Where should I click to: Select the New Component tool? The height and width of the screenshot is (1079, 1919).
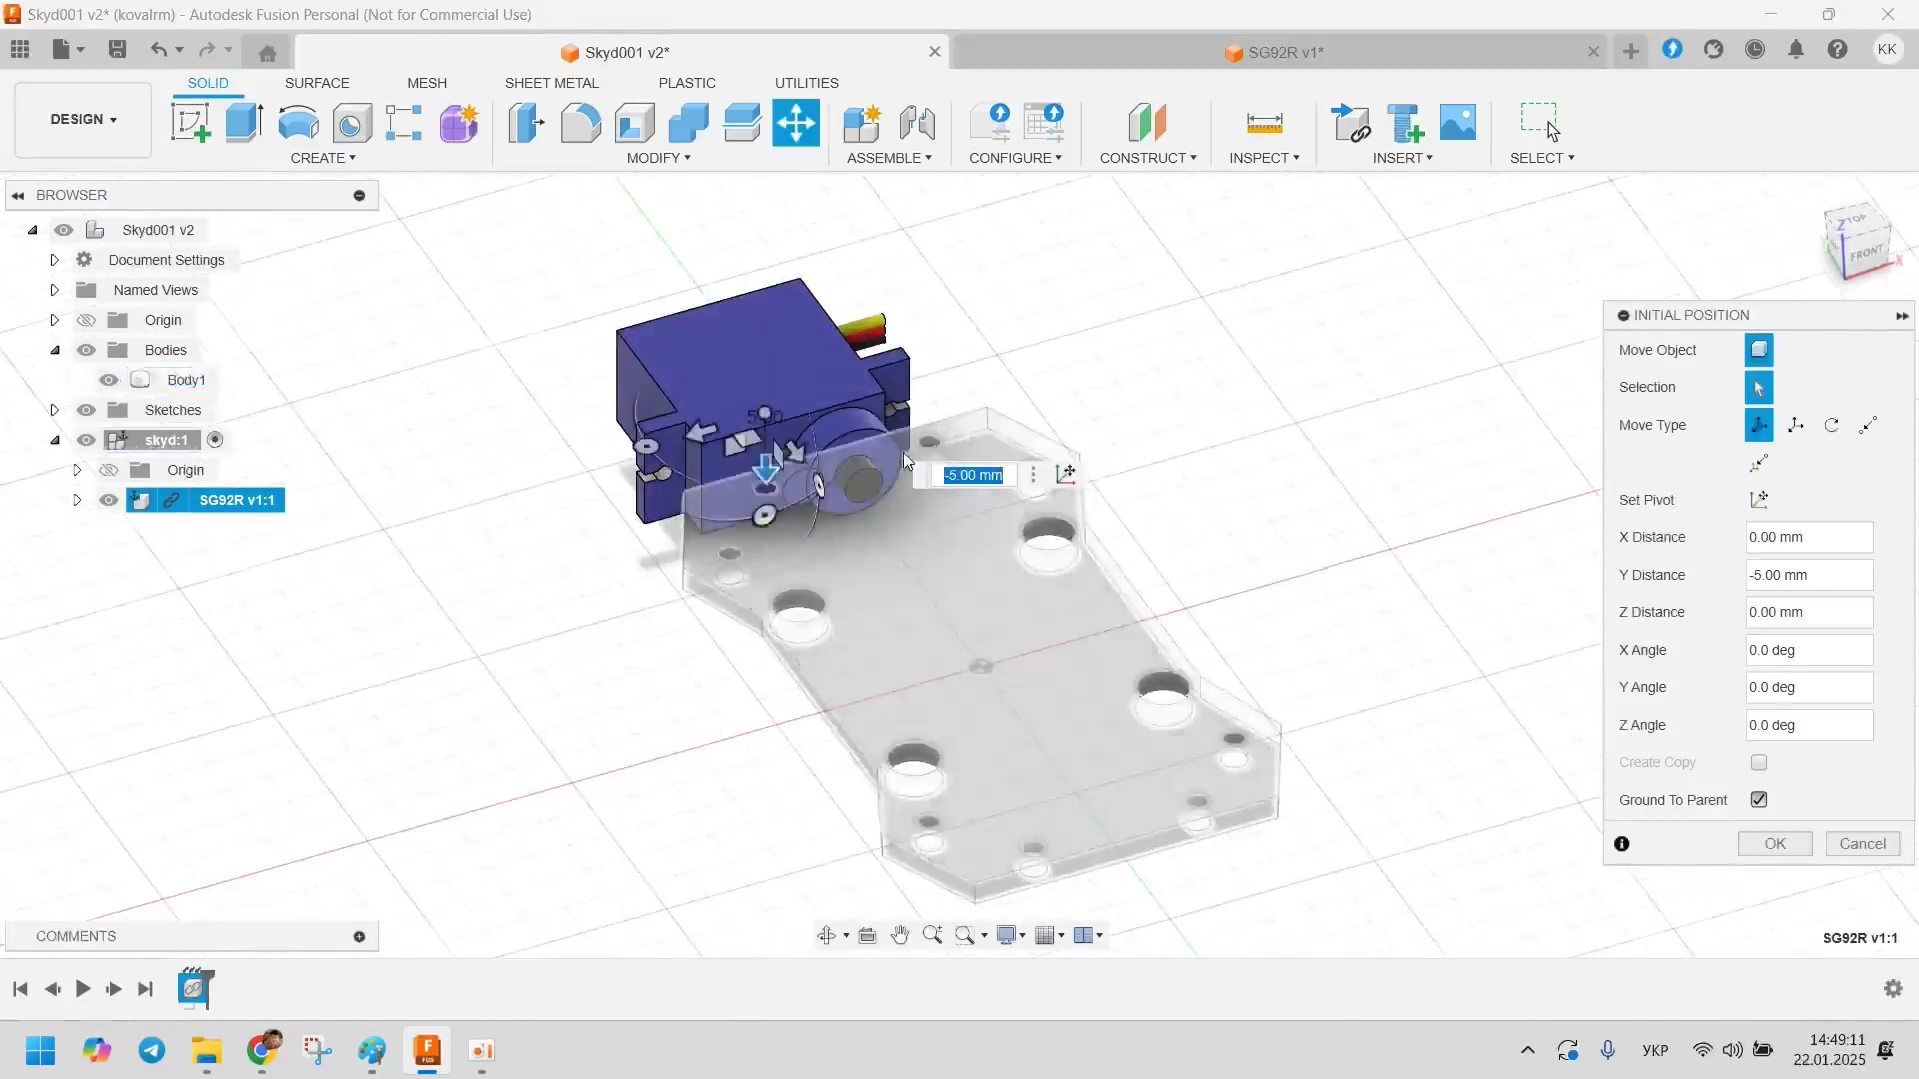click(862, 123)
